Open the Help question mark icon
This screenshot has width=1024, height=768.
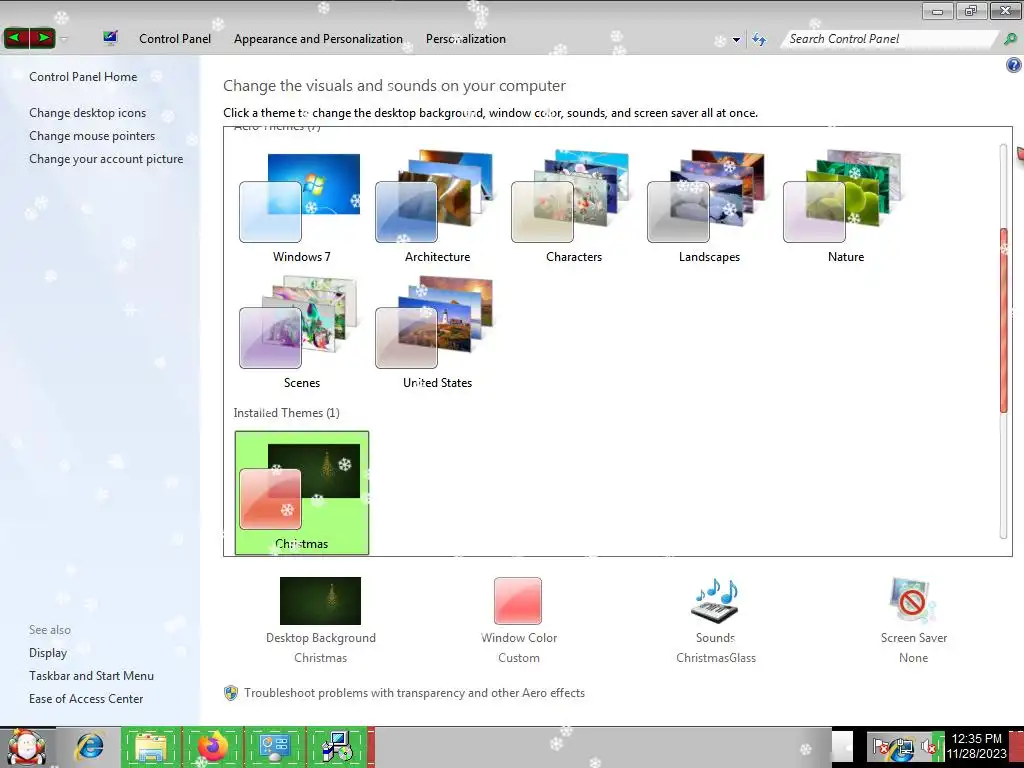pyautogui.click(x=1014, y=65)
